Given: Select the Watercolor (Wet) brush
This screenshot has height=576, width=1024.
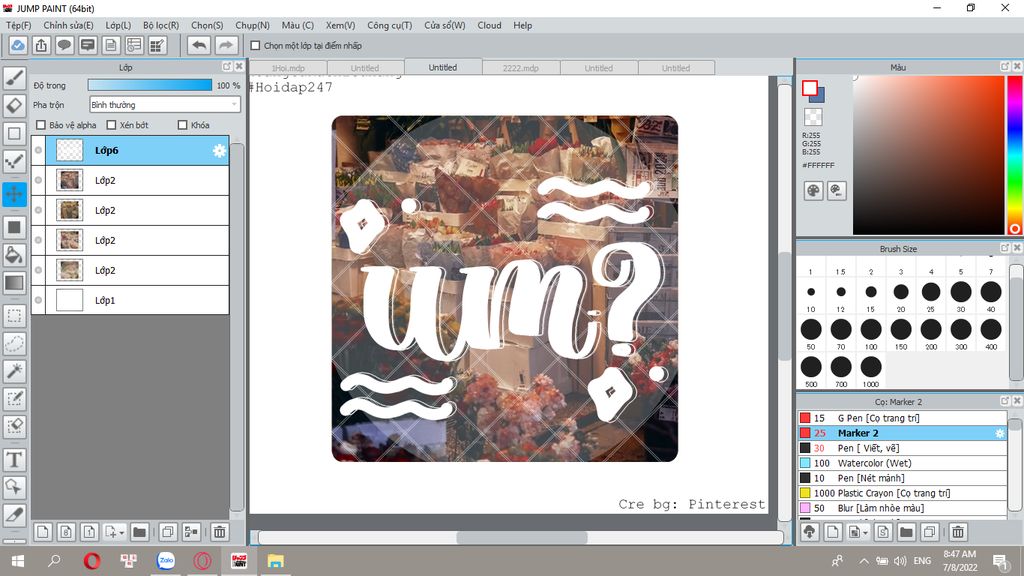Looking at the screenshot, I should pyautogui.click(x=903, y=463).
